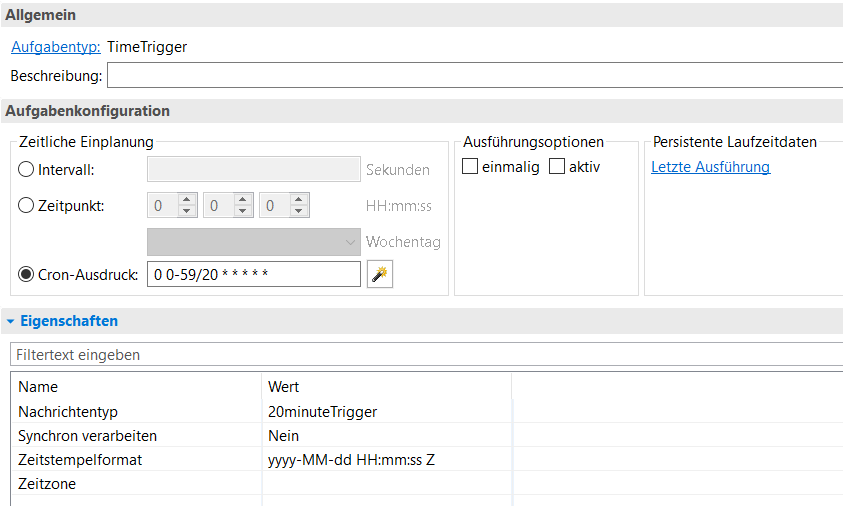
Task: Click the Beschreibung text field
Action: point(475,75)
